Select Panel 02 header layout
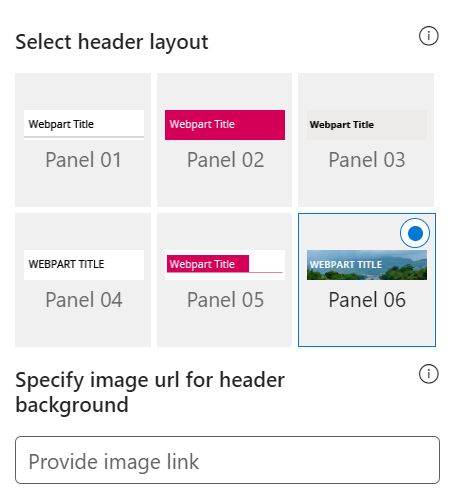 (224, 140)
